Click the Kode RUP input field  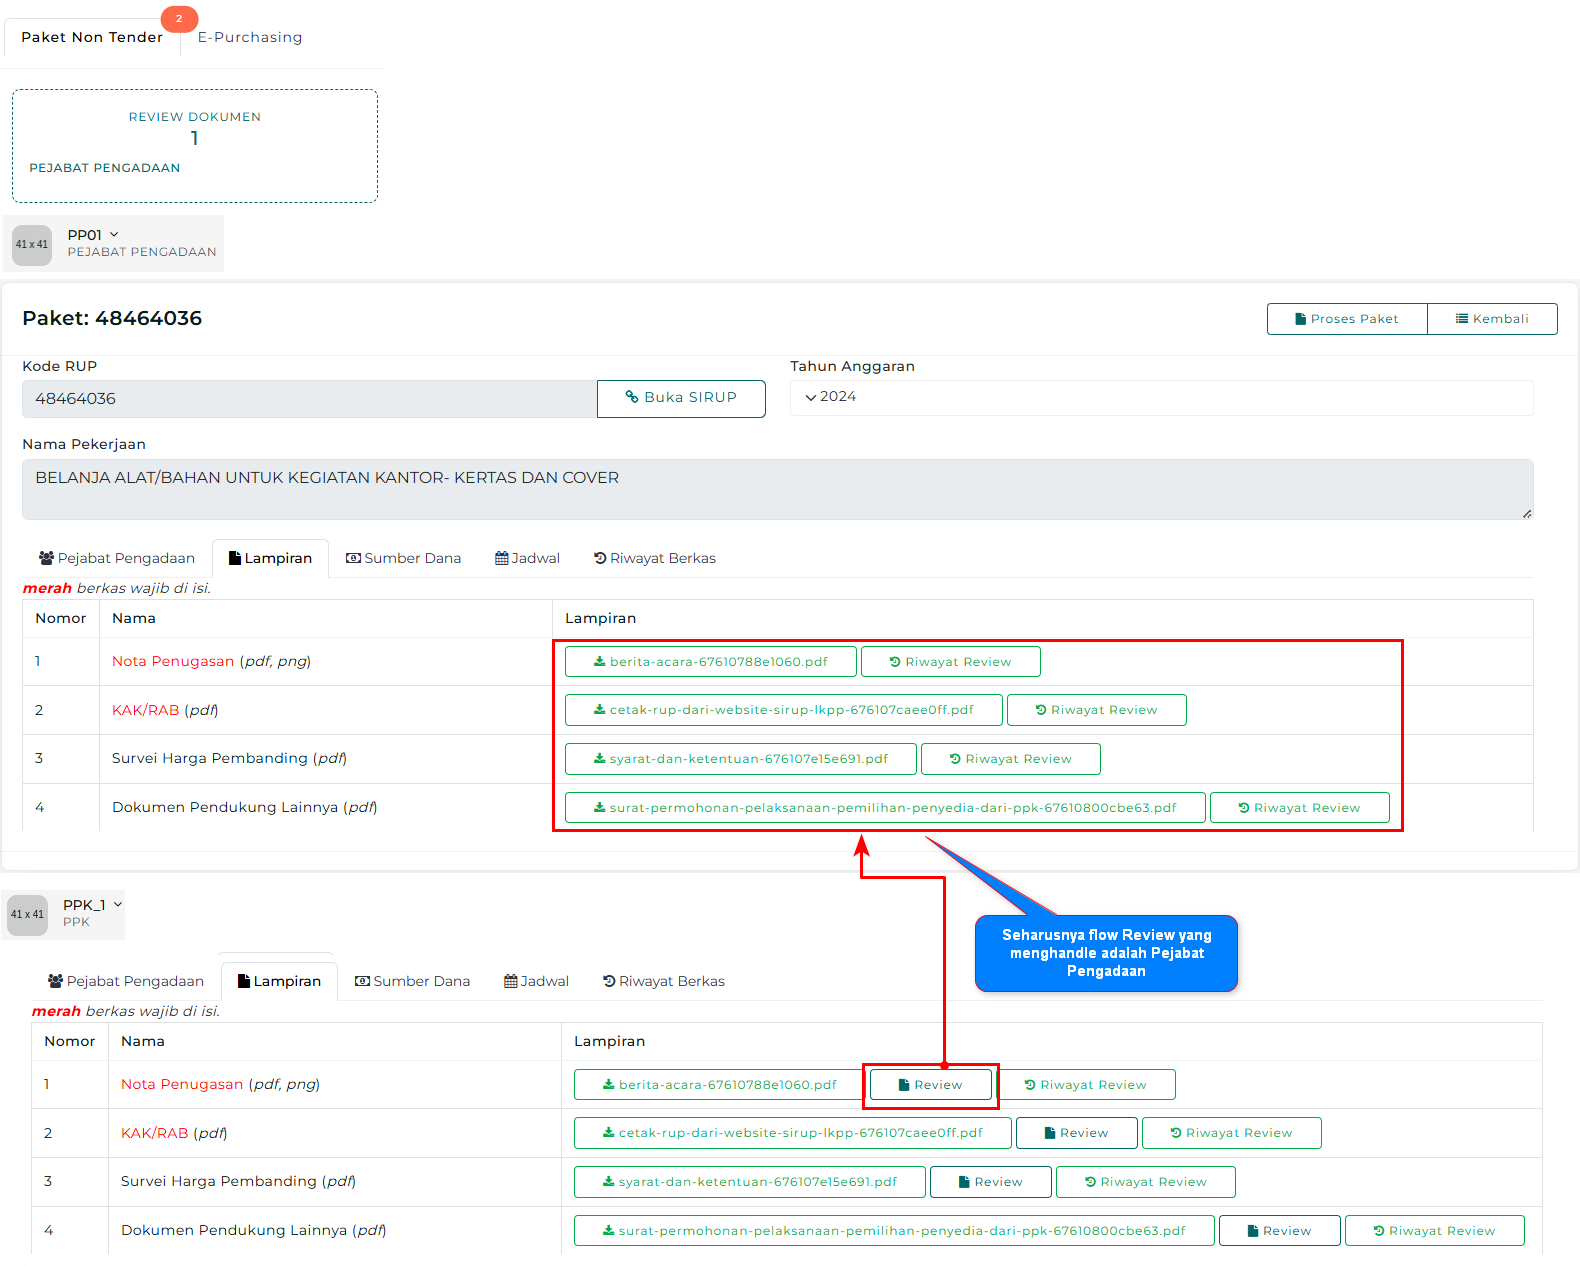309,399
